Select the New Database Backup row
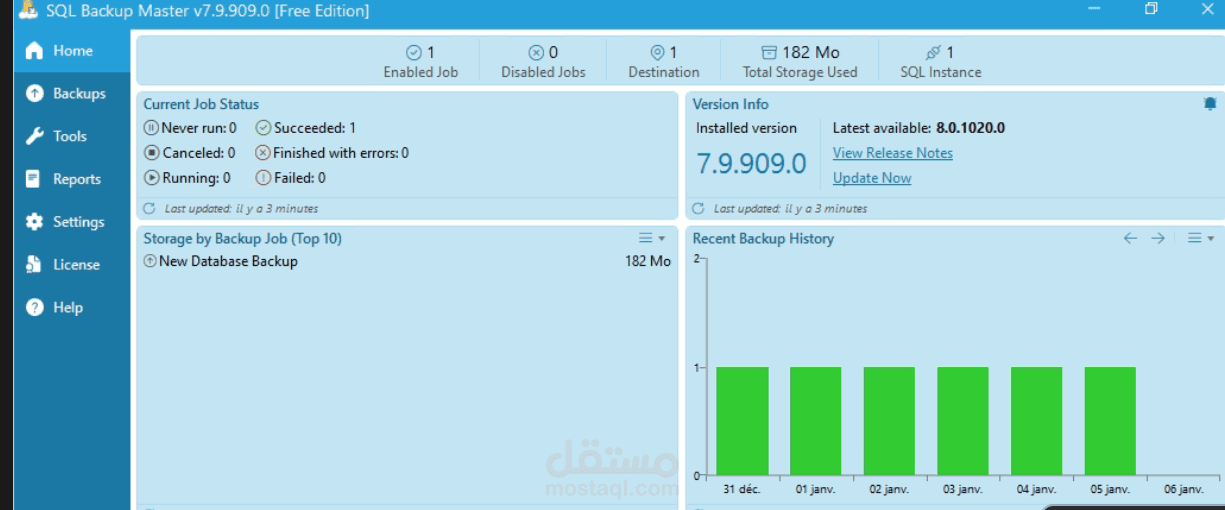 tap(407, 262)
